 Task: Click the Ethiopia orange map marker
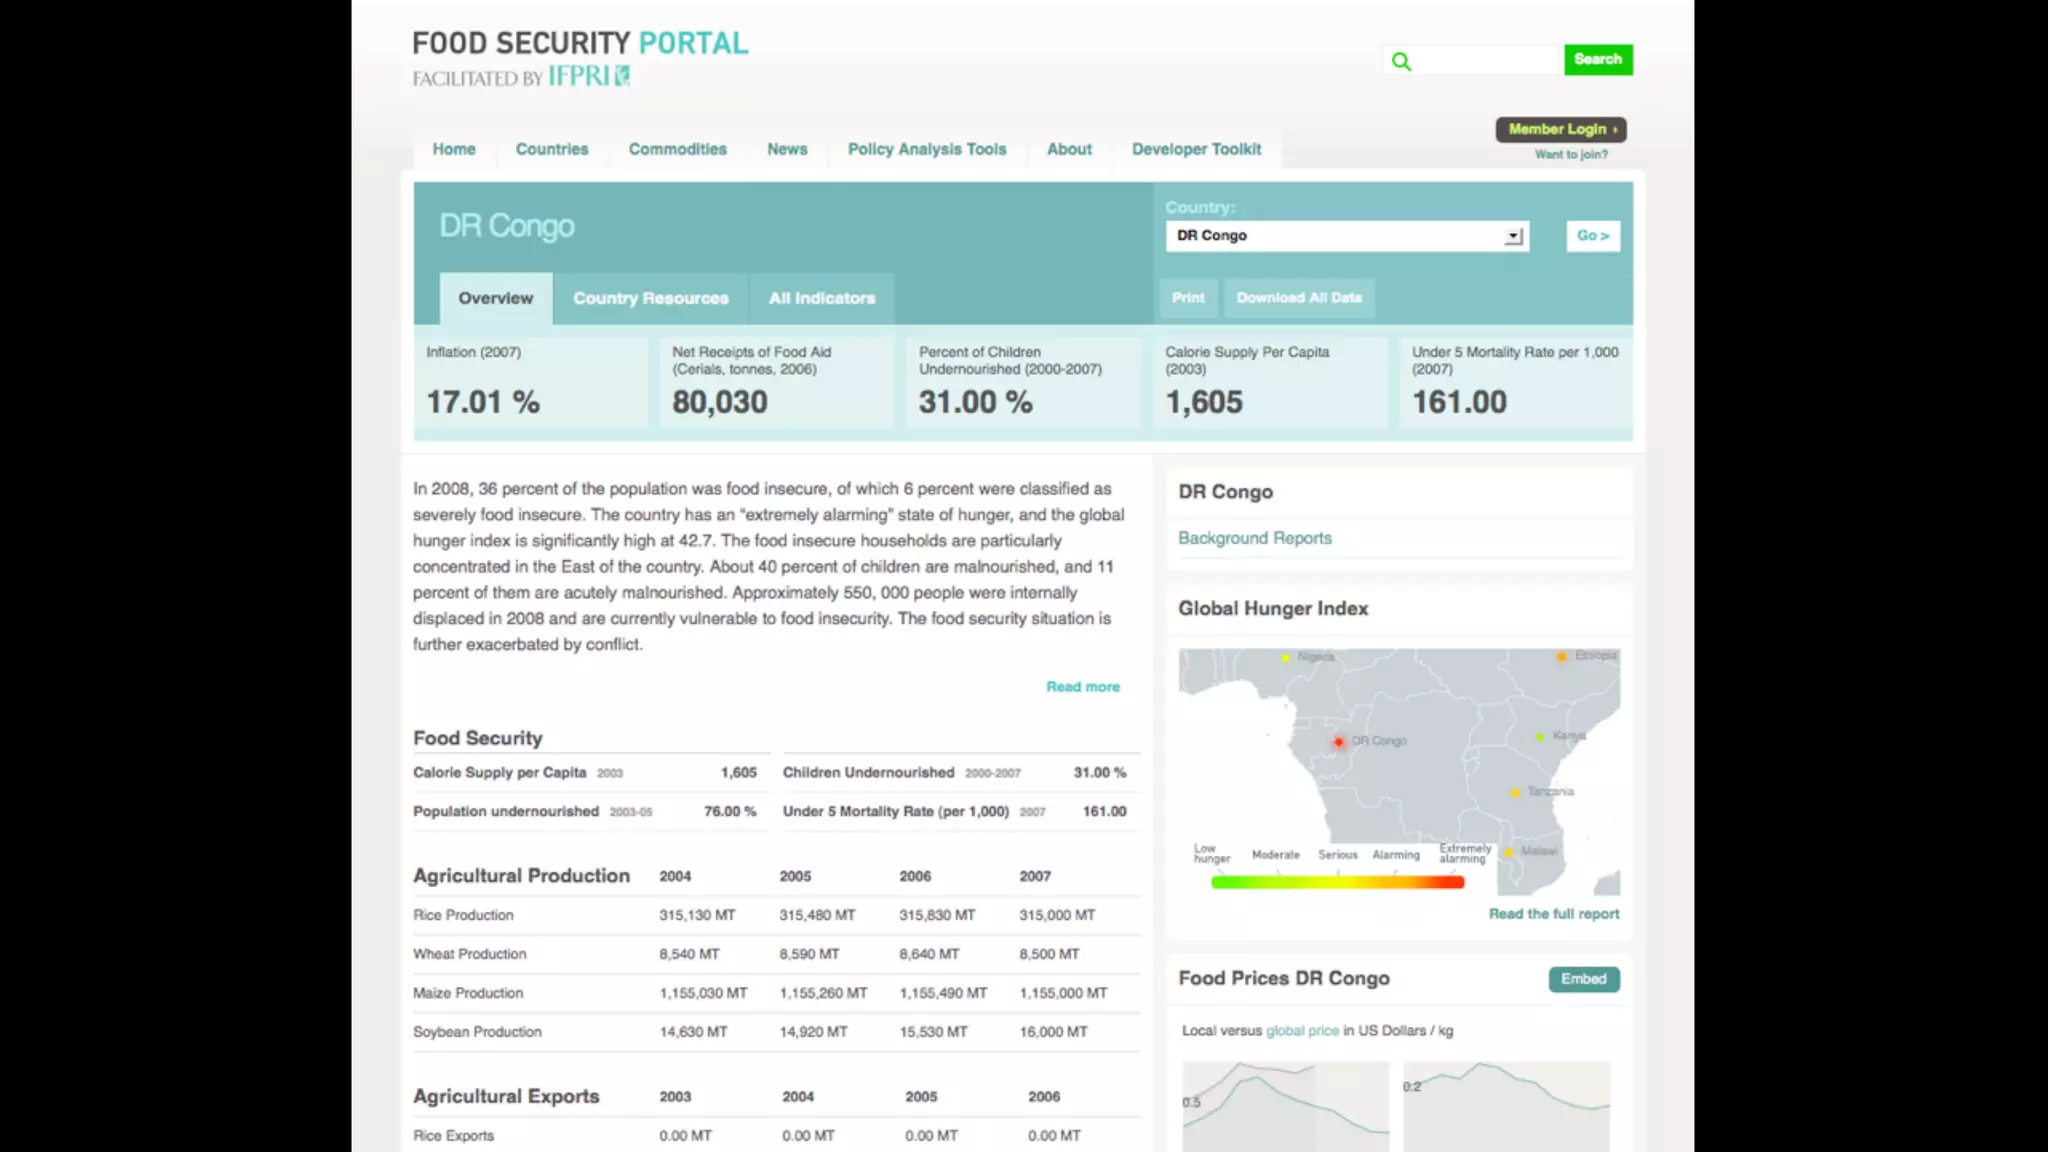[x=1561, y=657]
